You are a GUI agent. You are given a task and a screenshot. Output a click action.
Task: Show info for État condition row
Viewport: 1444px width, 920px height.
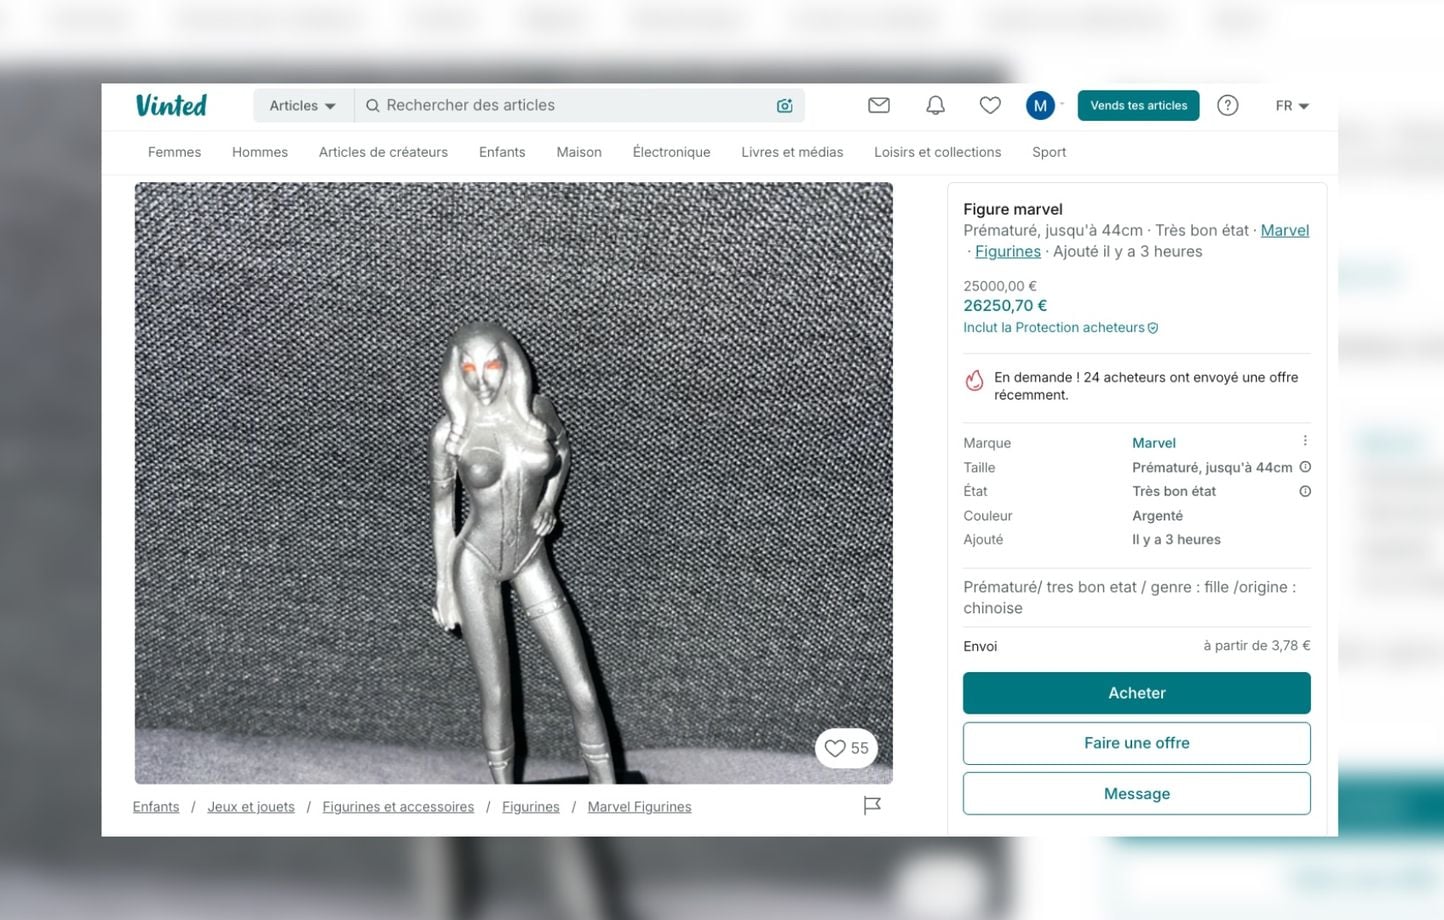pos(1305,491)
